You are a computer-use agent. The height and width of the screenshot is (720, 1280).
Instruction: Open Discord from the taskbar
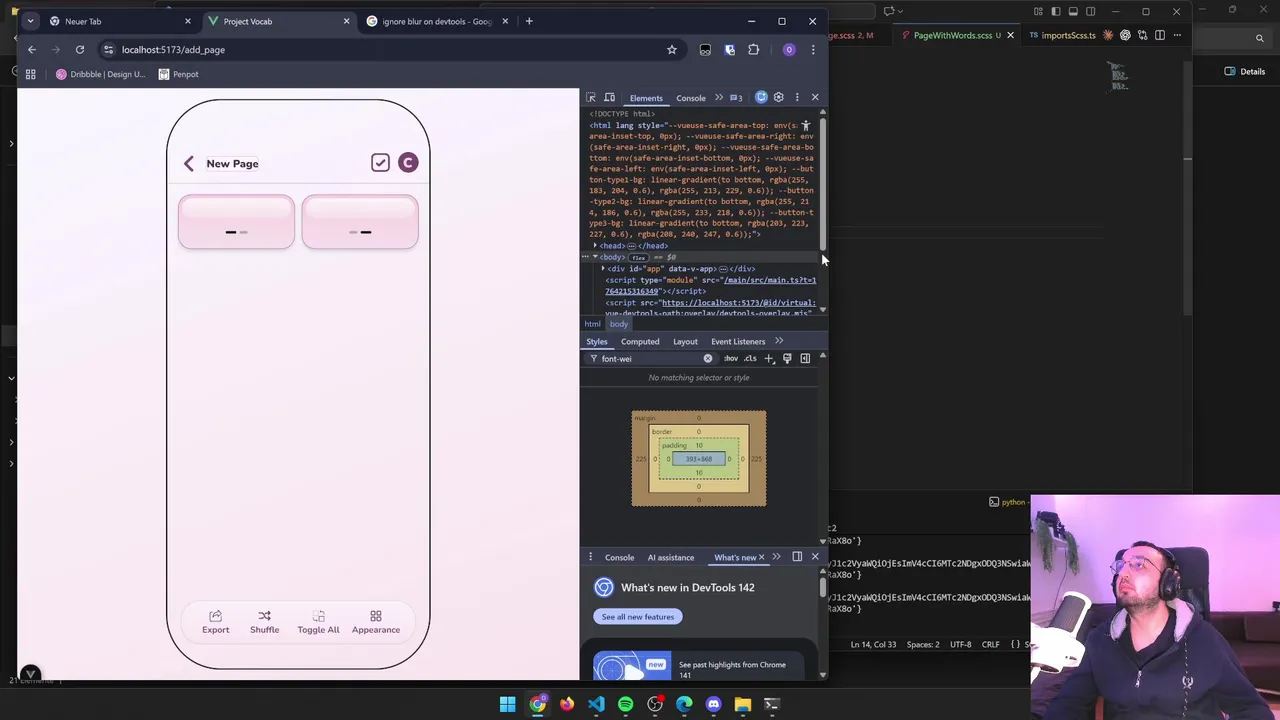pyautogui.click(x=713, y=704)
